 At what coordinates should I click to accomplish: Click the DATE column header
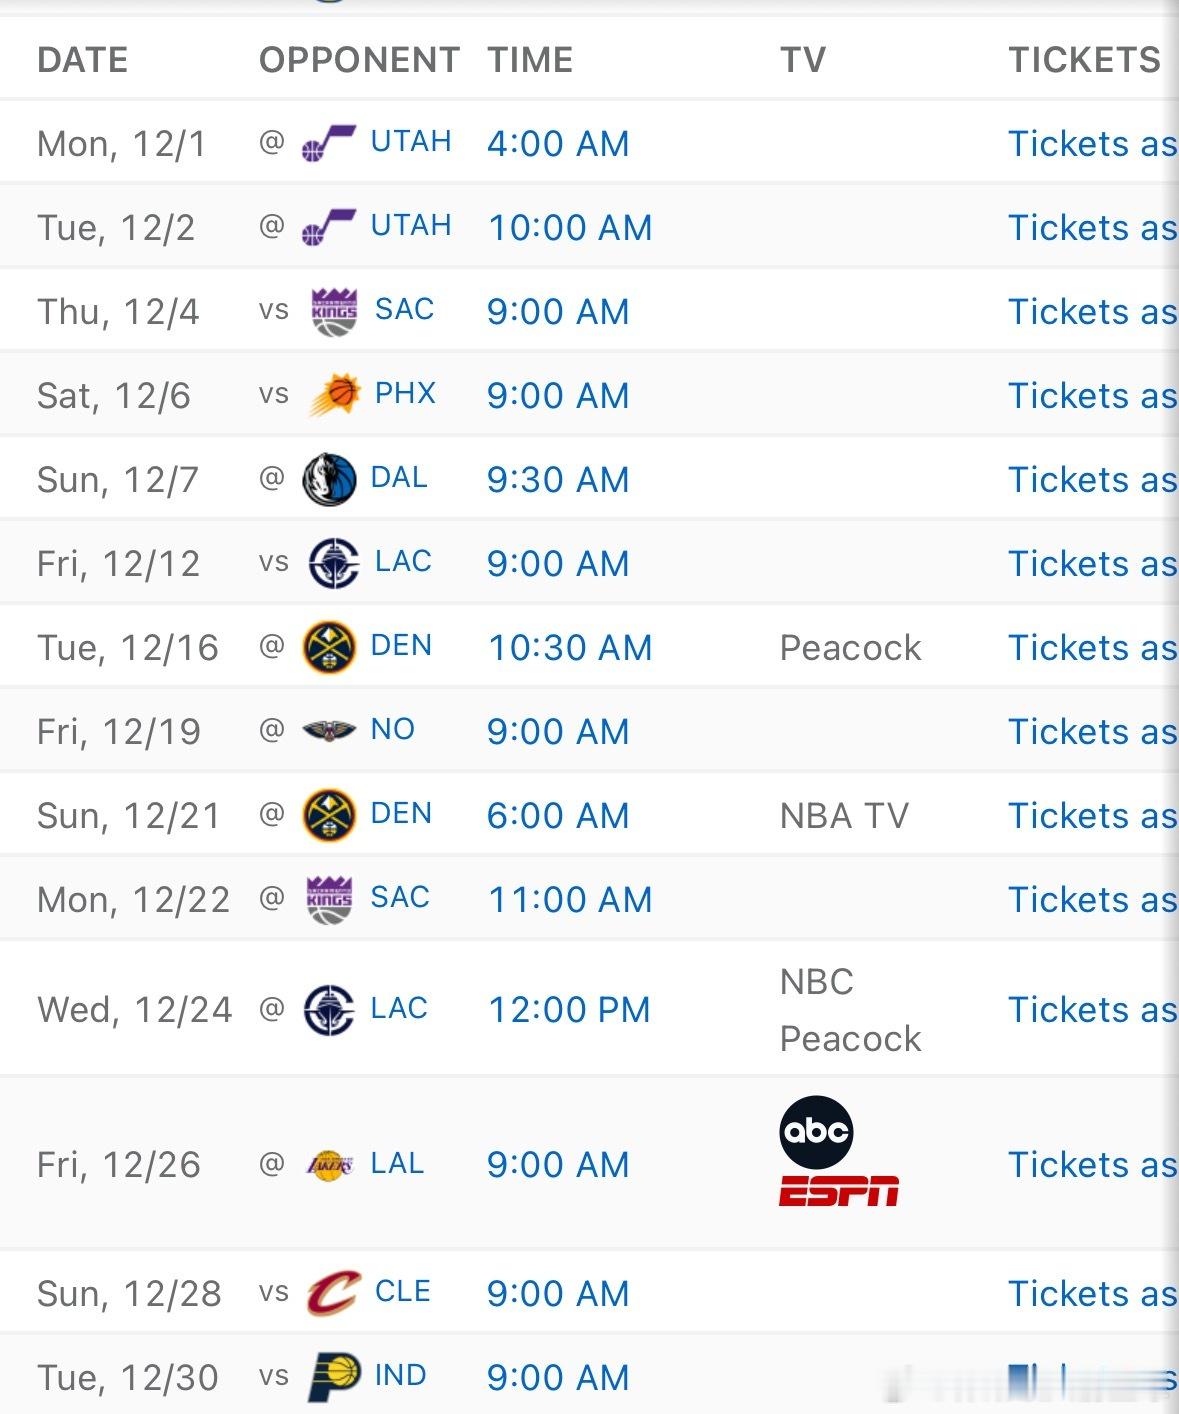[82, 60]
